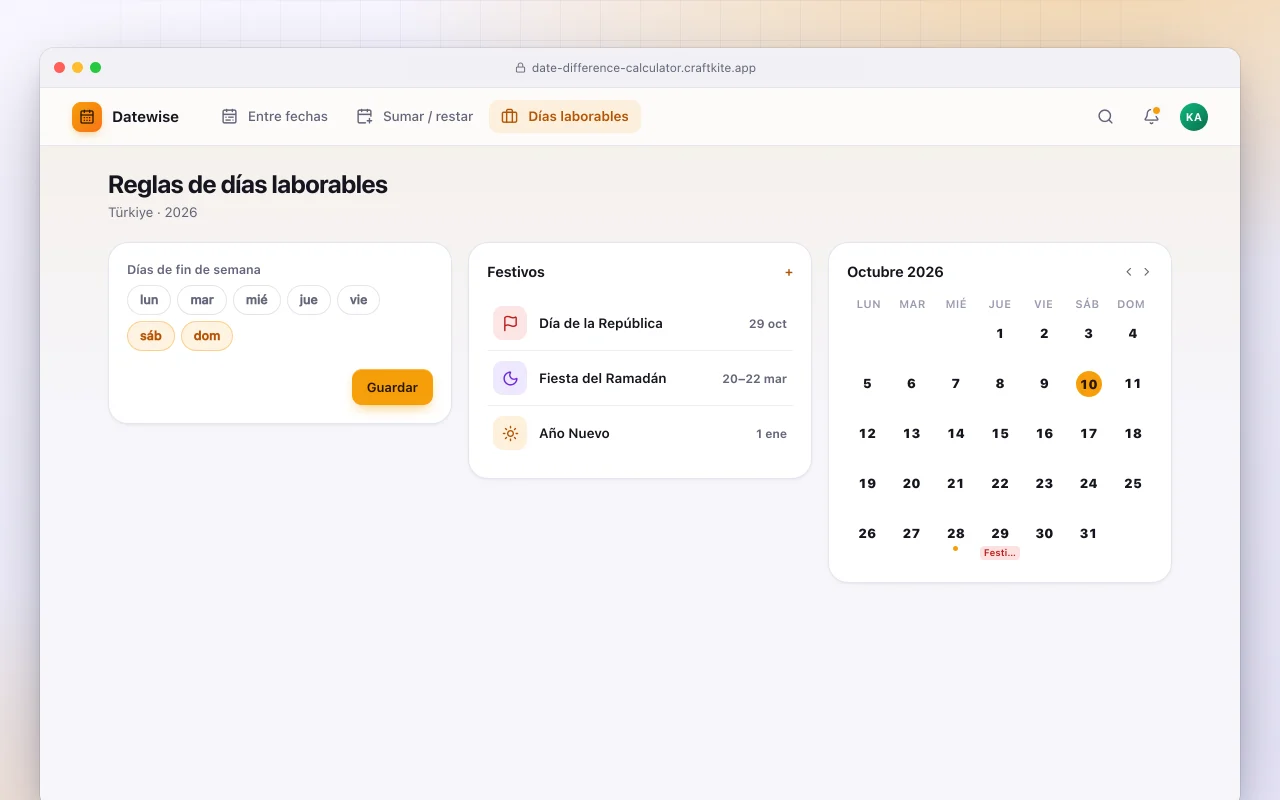
Task: Go to previous month in calendar
Action: (x=1129, y=272)
